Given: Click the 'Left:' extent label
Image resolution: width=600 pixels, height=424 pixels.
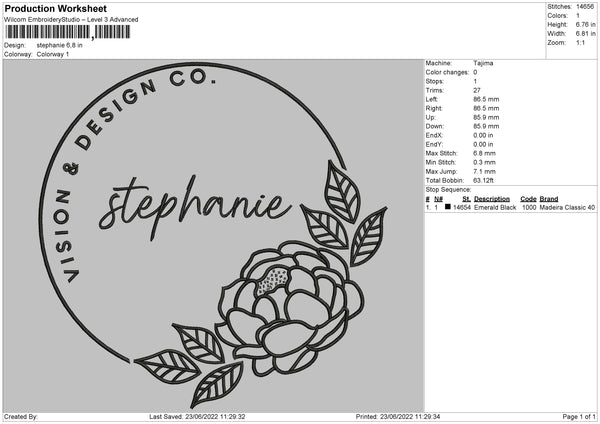Looking at the screenshot, I should 431,99.
